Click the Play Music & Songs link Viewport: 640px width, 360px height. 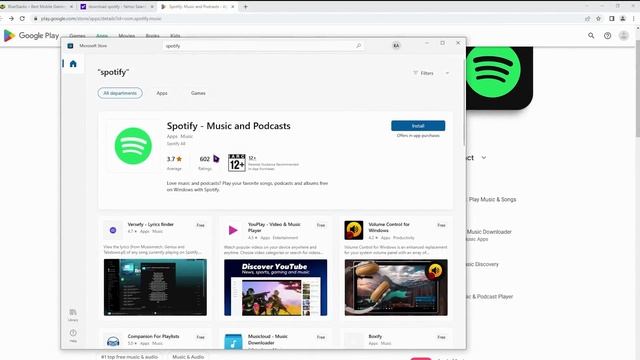click(x=492, y=199)
